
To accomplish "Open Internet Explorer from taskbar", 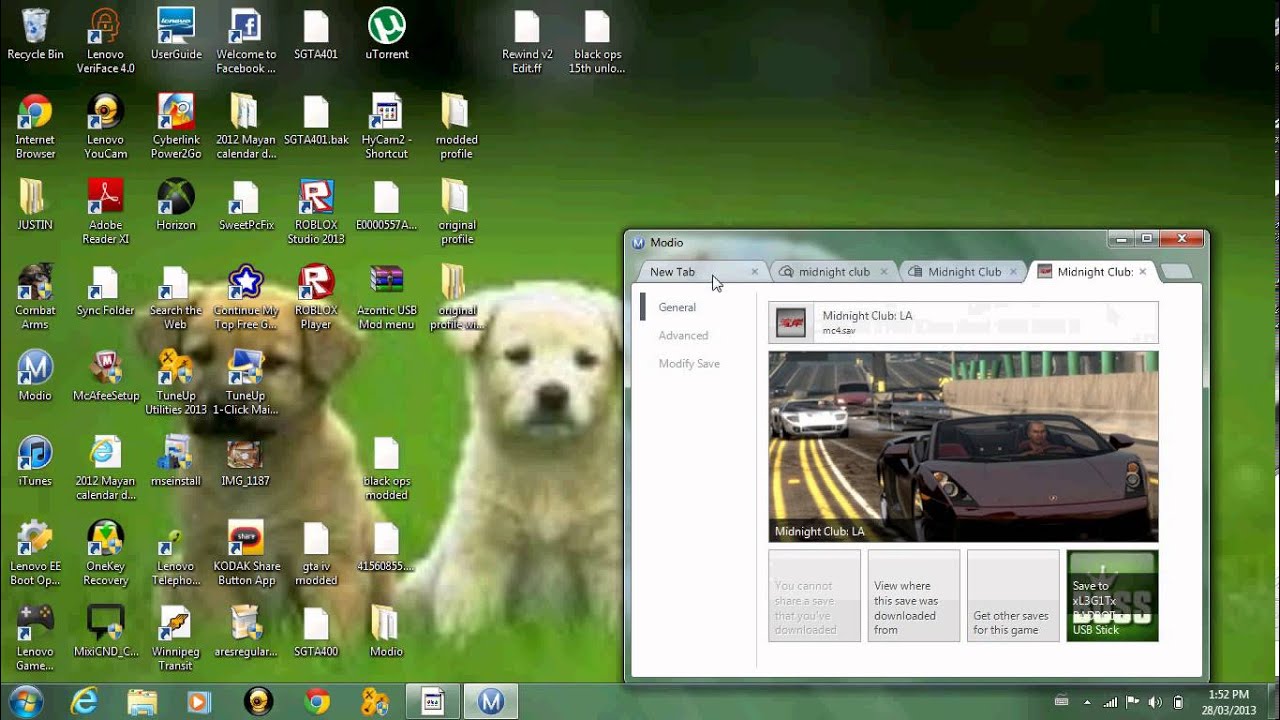I will click(x=84, y=702).
